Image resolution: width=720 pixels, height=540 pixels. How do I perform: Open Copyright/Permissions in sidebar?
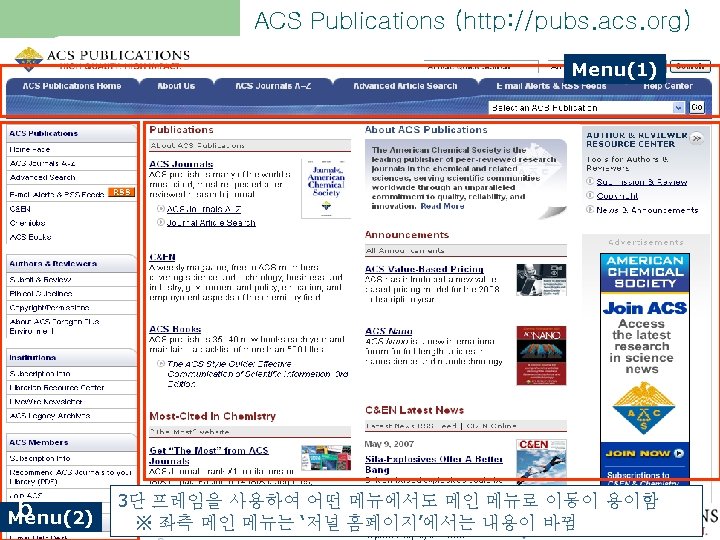click(49, 308)
